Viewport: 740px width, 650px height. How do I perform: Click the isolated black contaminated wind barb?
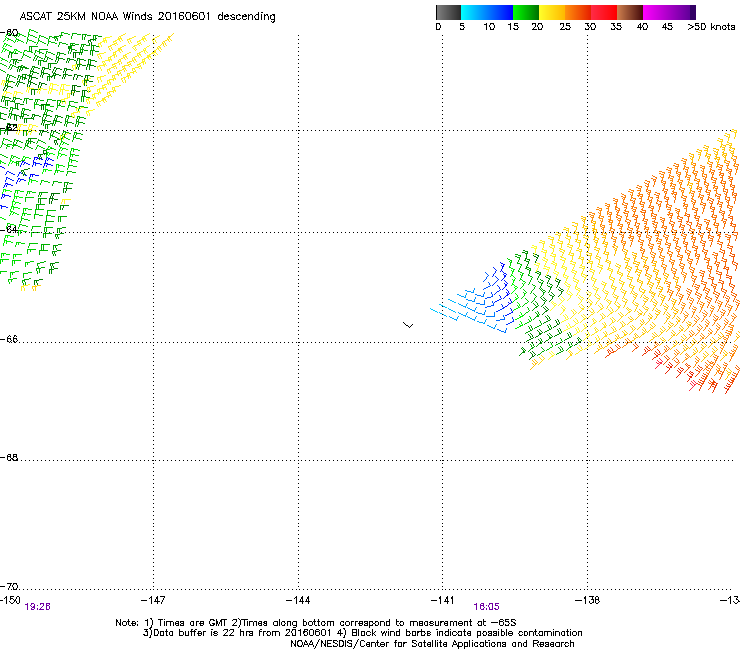[408, 325]
